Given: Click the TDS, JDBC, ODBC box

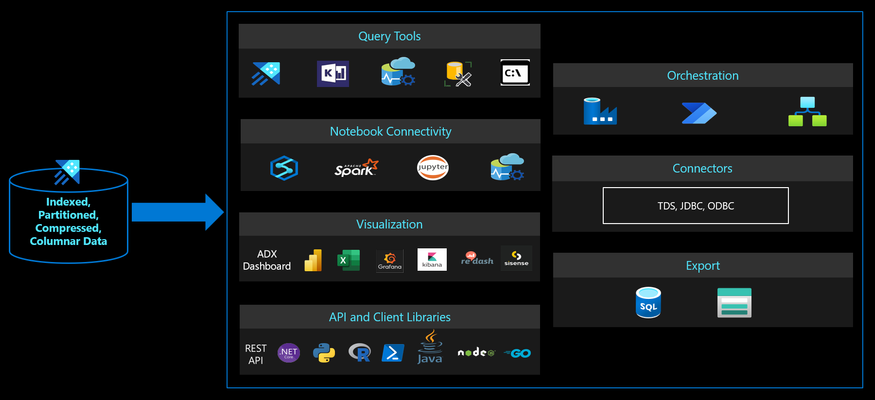Looking at the screenshot, I should [695, 206].
